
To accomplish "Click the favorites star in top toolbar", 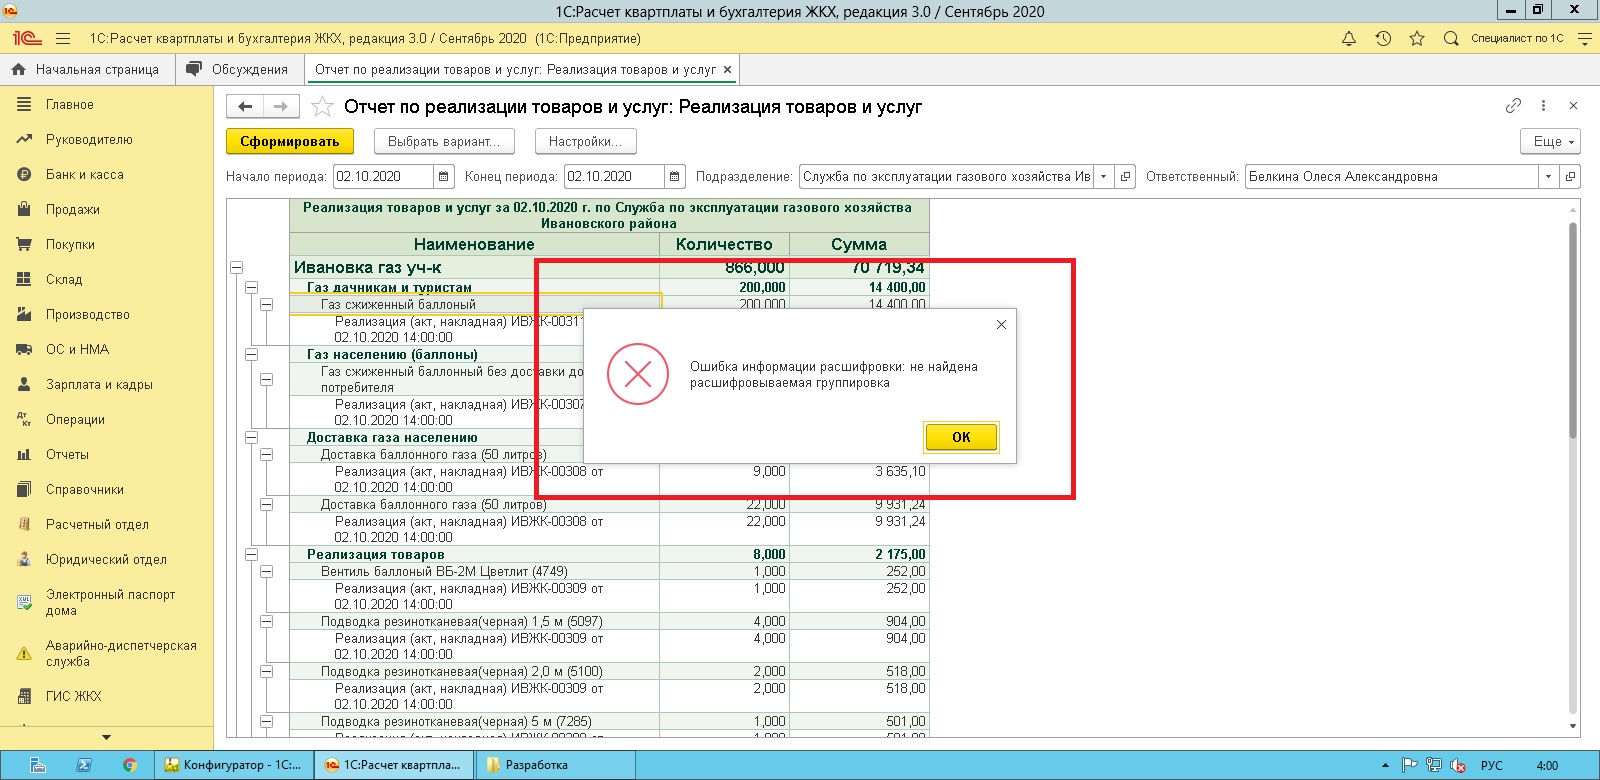I will click(1417, 39).
